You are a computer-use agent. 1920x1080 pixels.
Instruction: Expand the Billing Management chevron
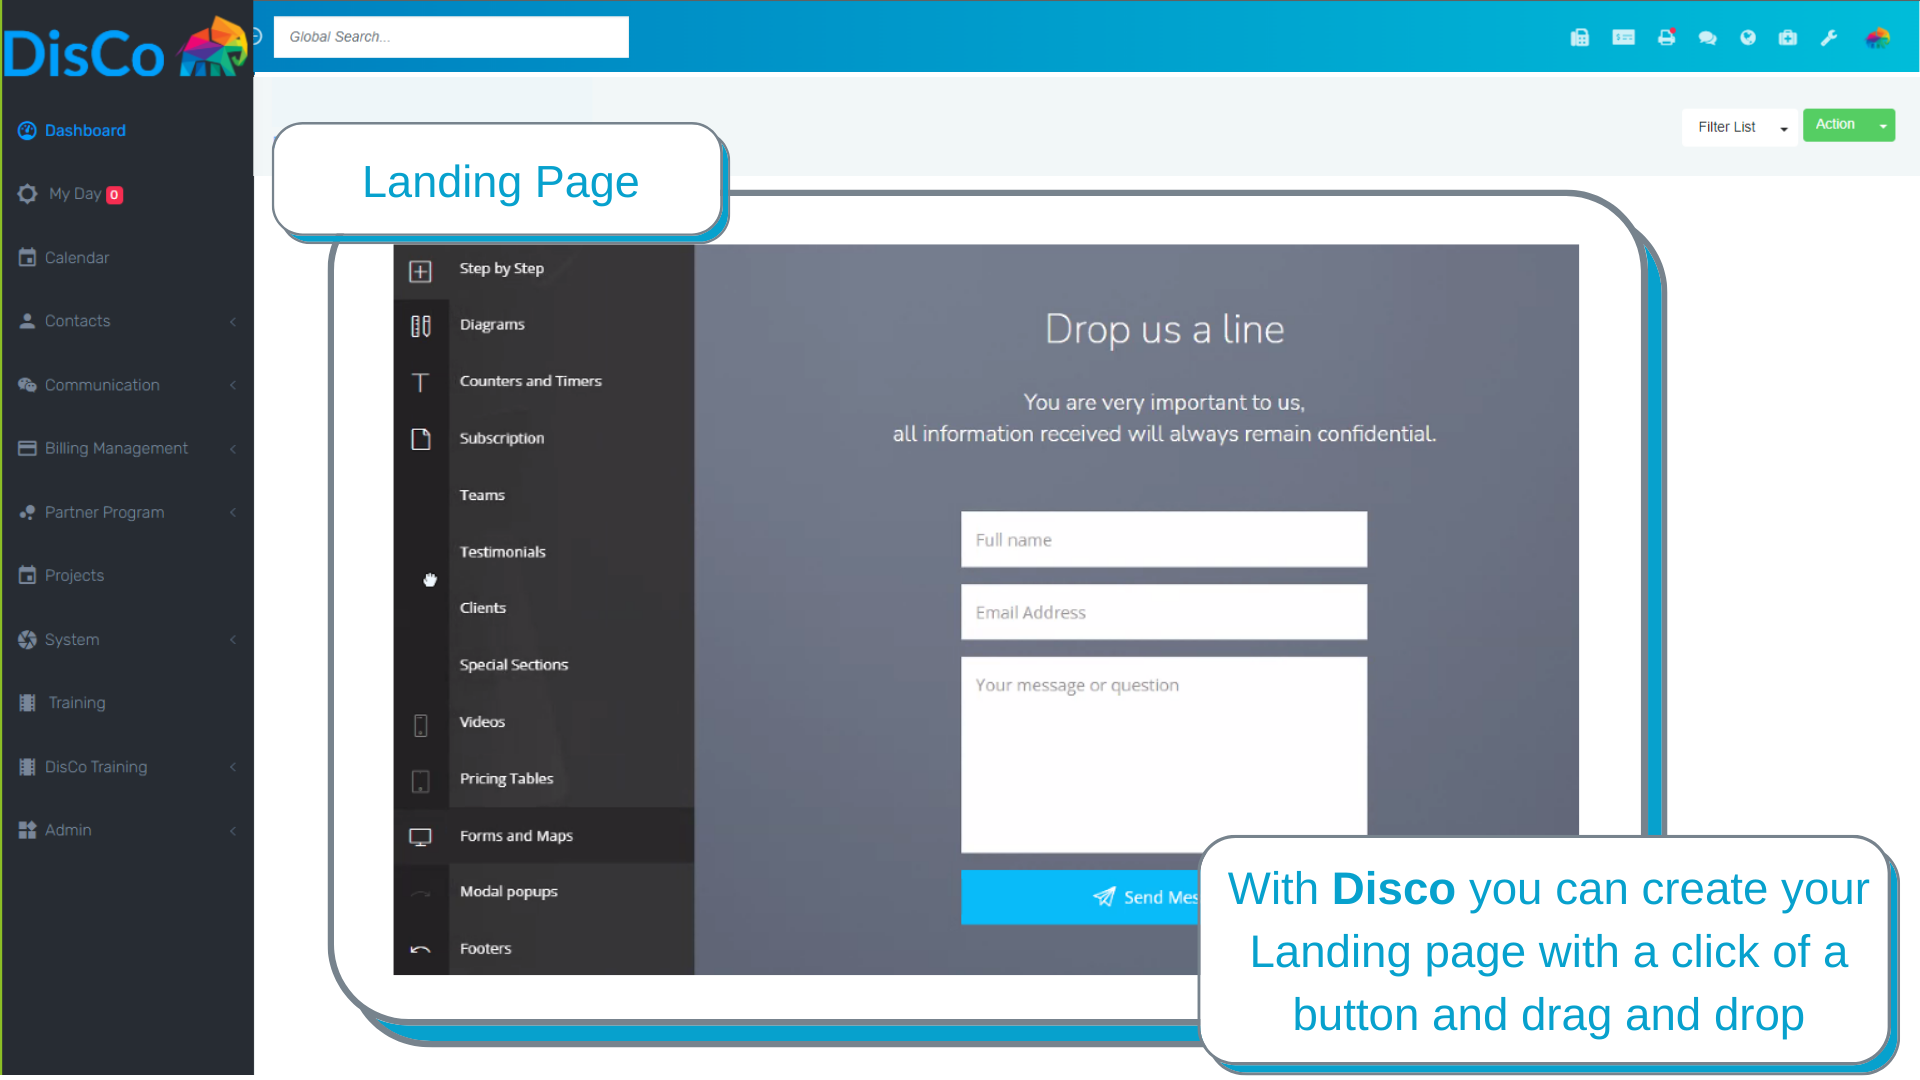coord(233,449)
